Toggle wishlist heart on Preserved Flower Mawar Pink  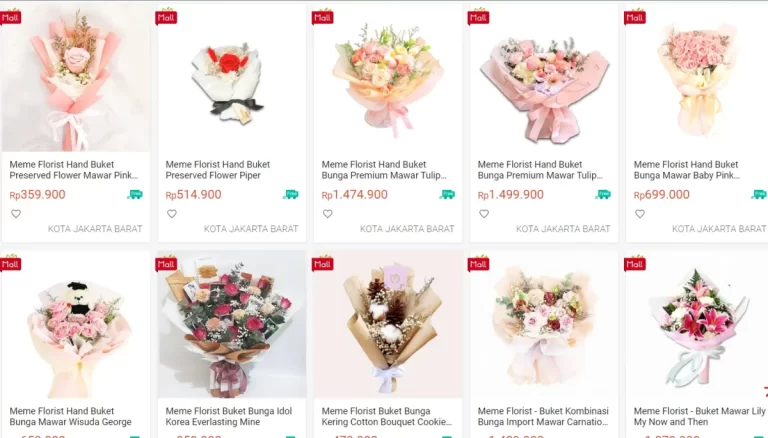(x=16, y=214)
